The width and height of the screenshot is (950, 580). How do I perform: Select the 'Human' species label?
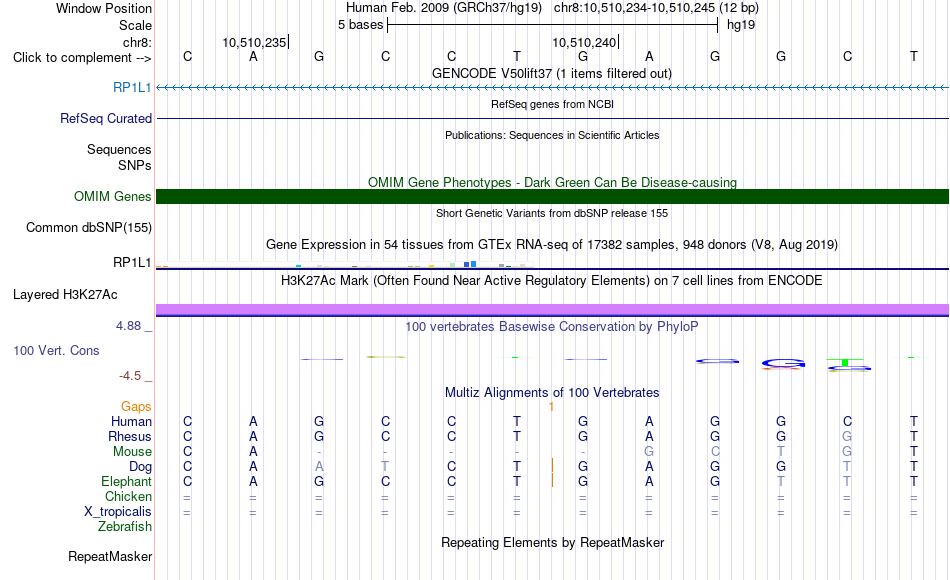(131, 421)
